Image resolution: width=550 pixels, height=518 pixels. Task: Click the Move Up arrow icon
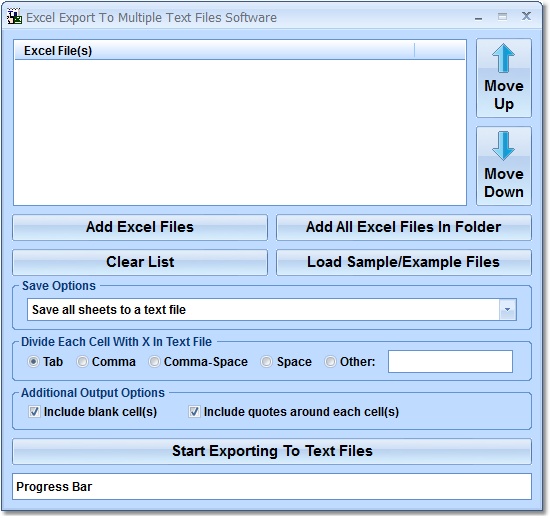point(503,58)
